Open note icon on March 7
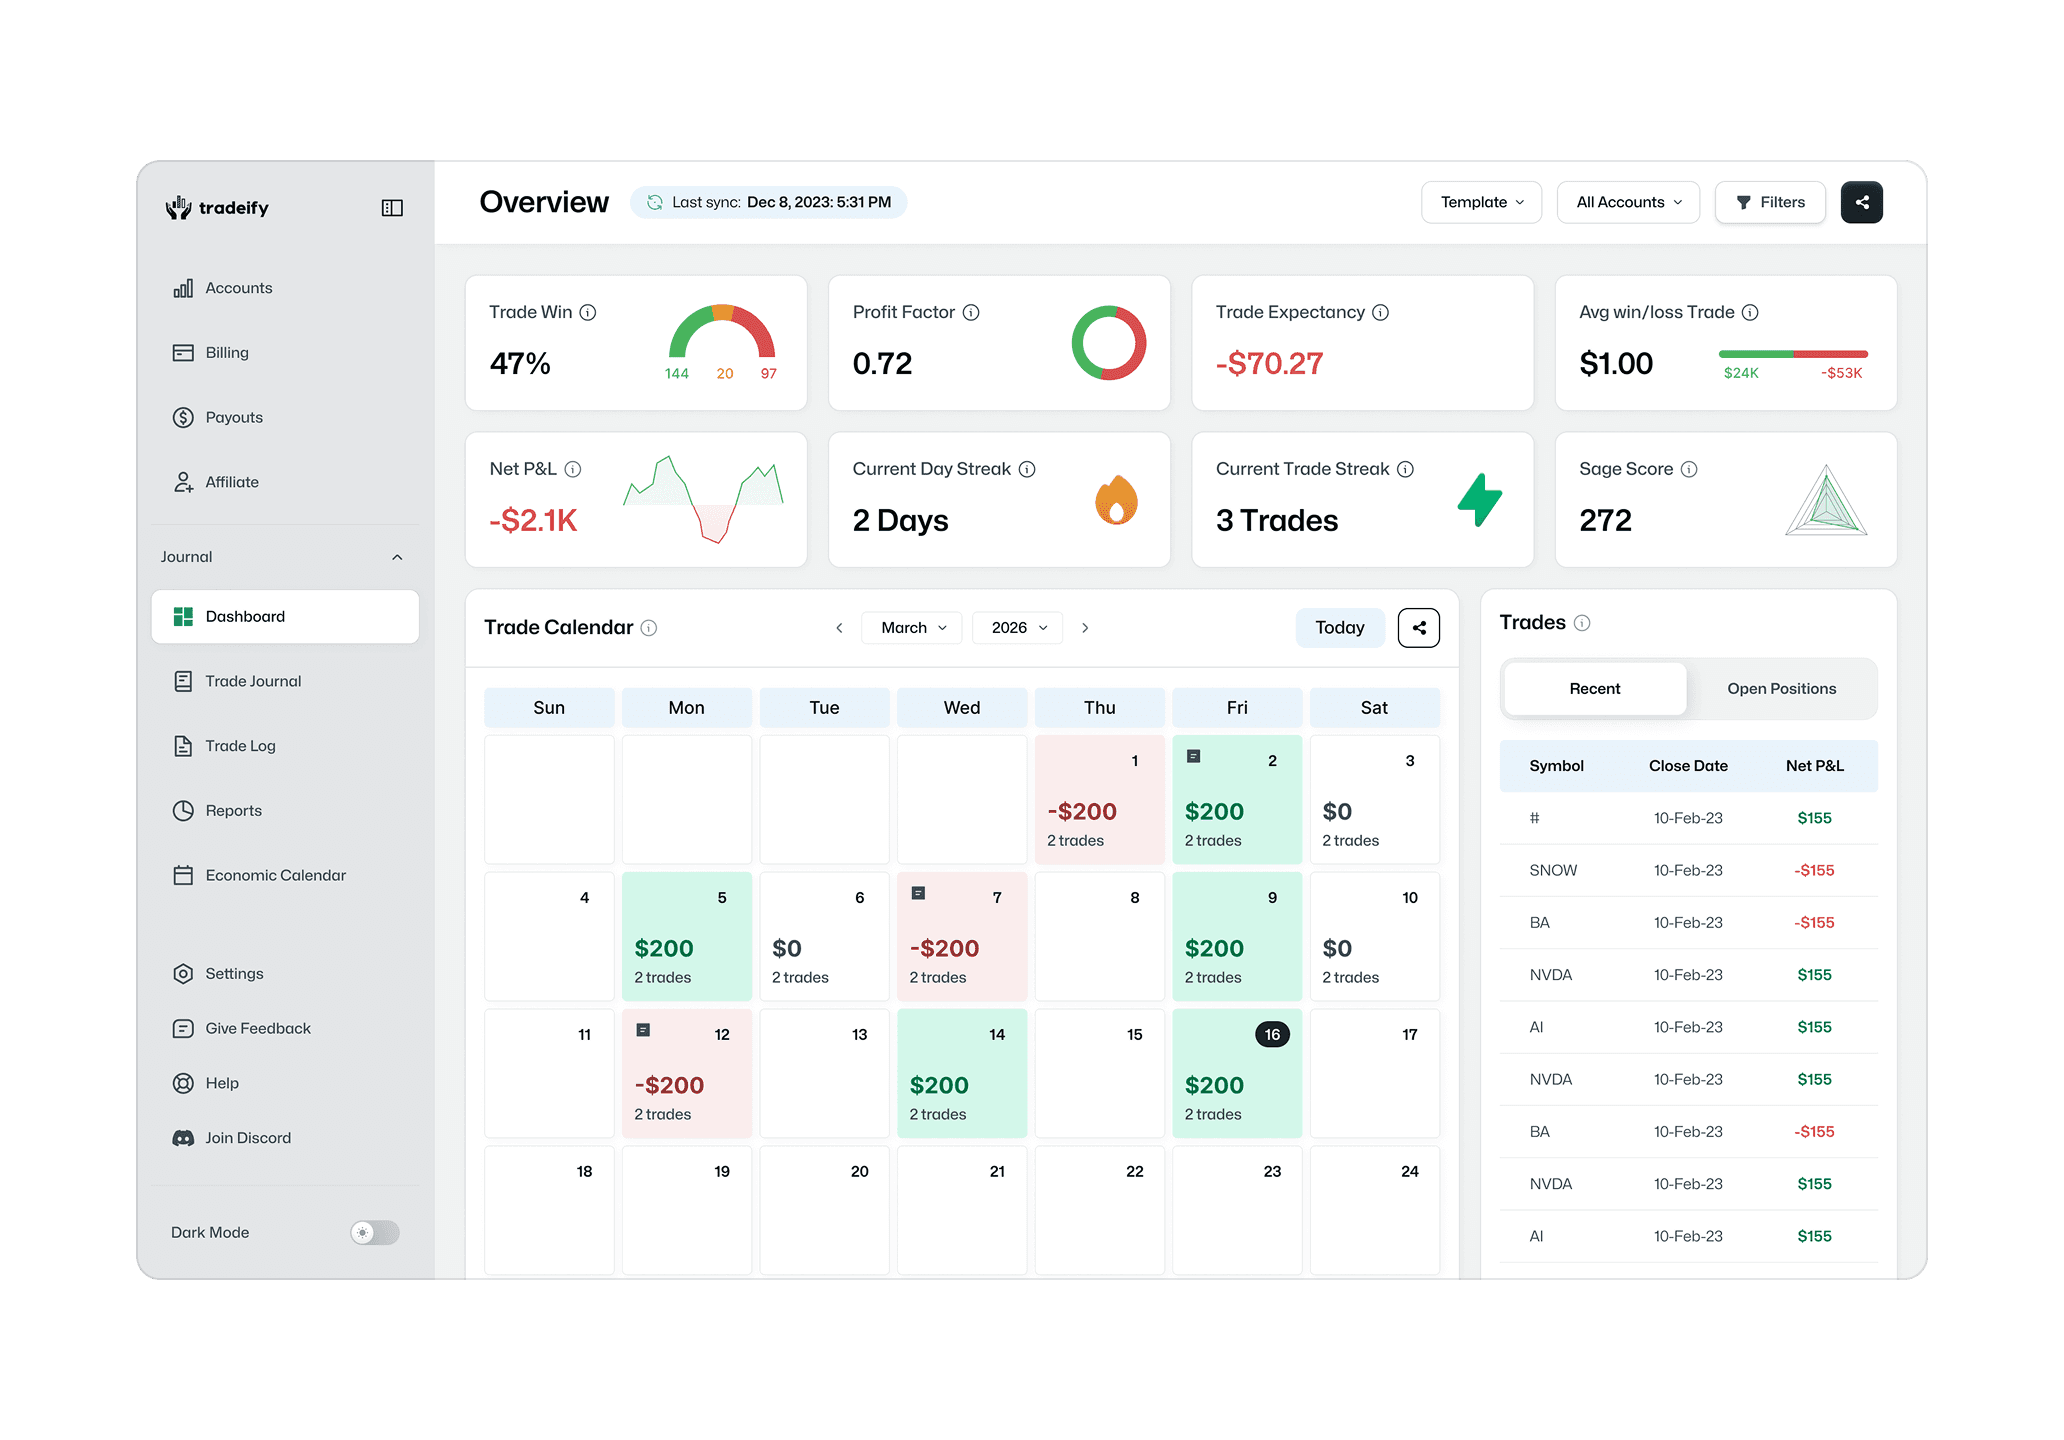2064x1440 pixels. (918, 893)
